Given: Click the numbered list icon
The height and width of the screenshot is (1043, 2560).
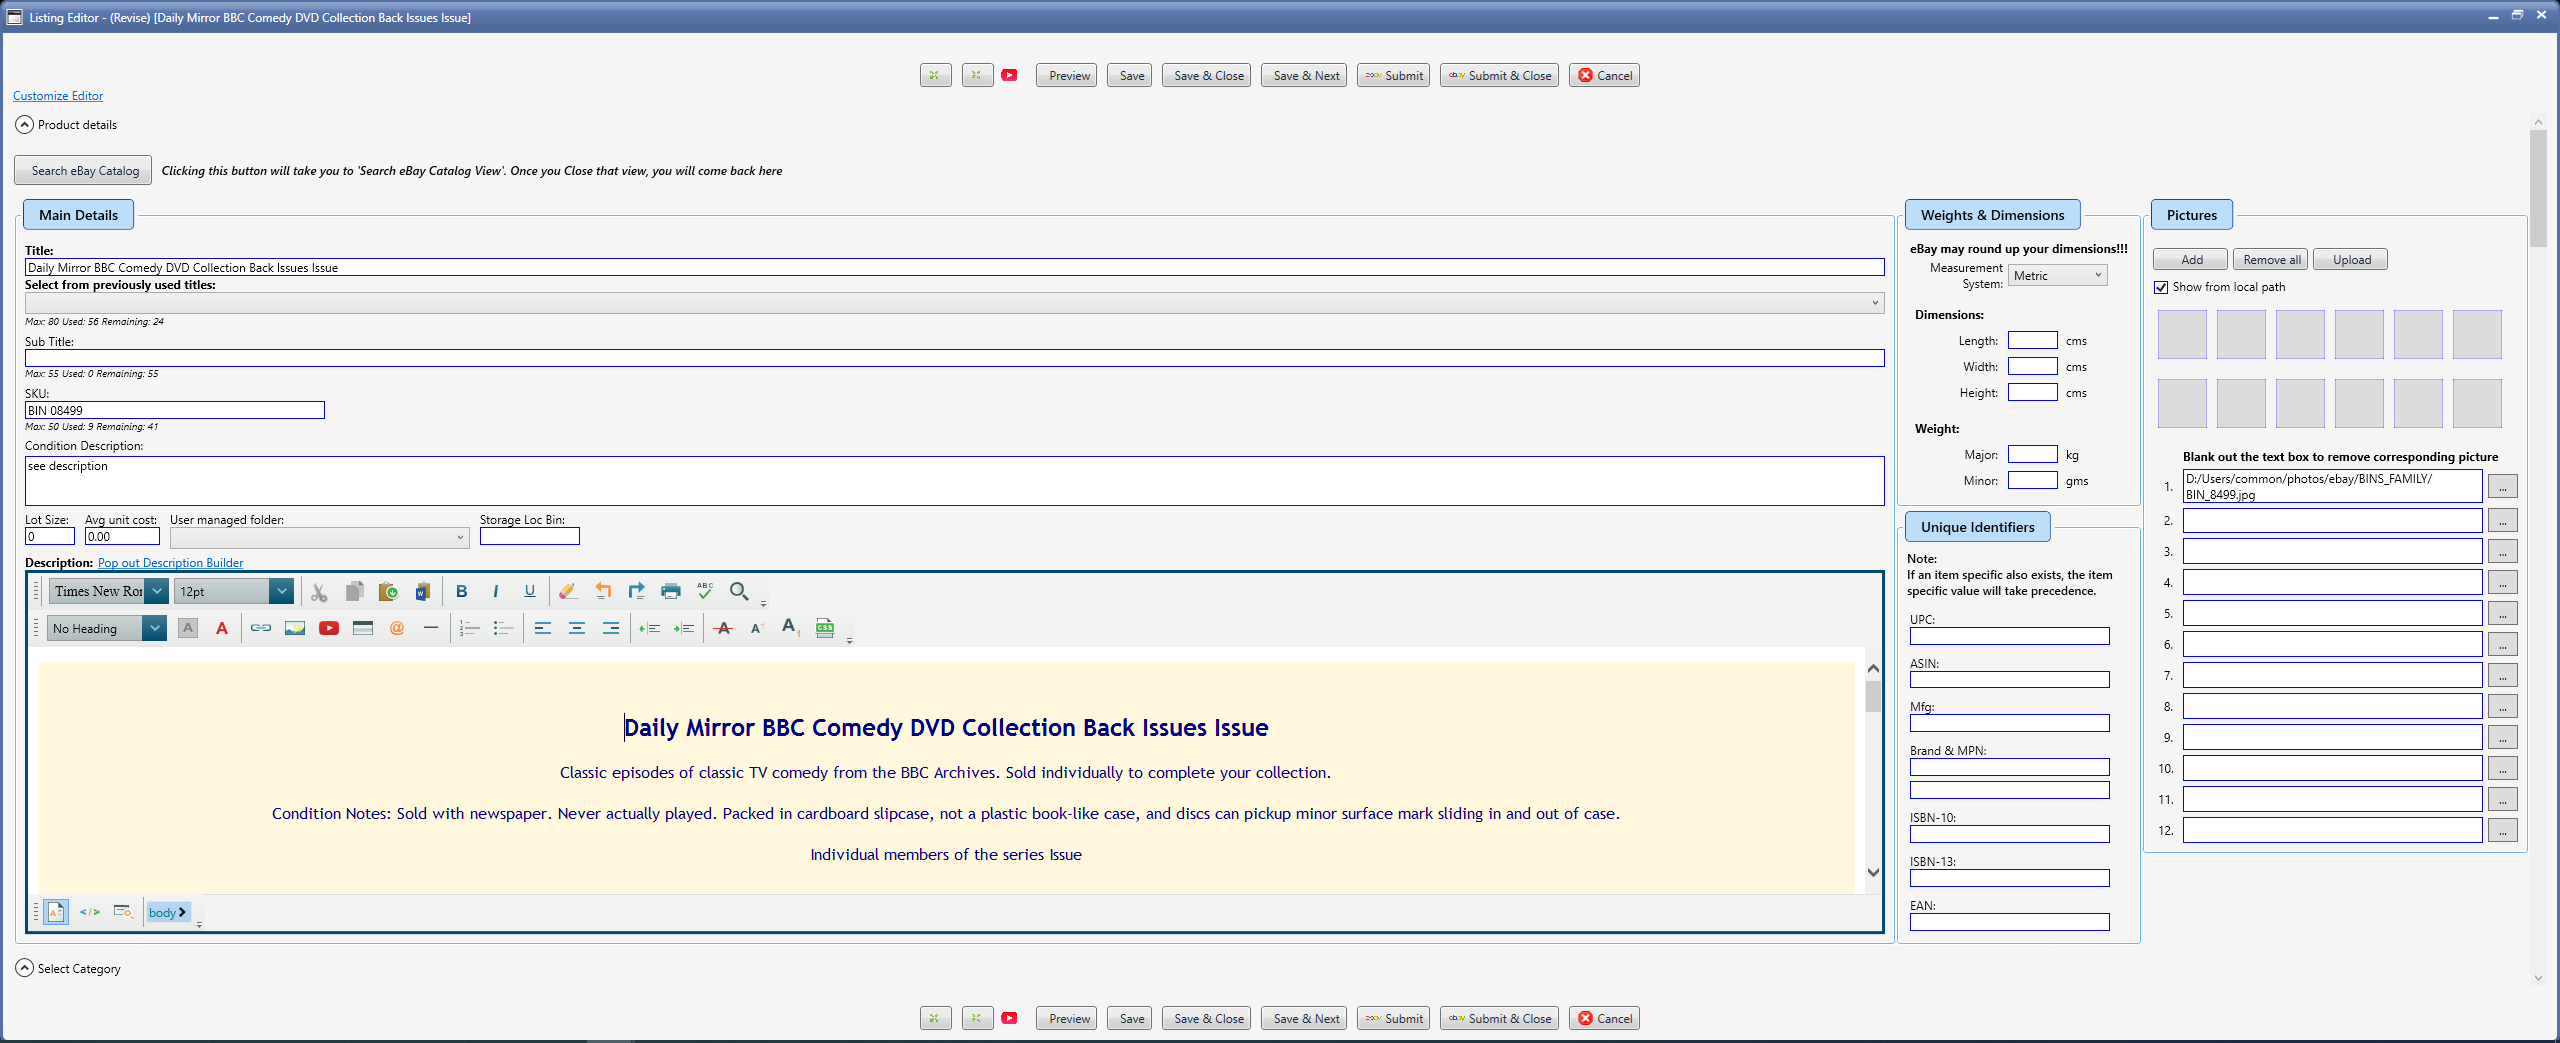Looking at the screenshot, I should [x=469, y=628].
